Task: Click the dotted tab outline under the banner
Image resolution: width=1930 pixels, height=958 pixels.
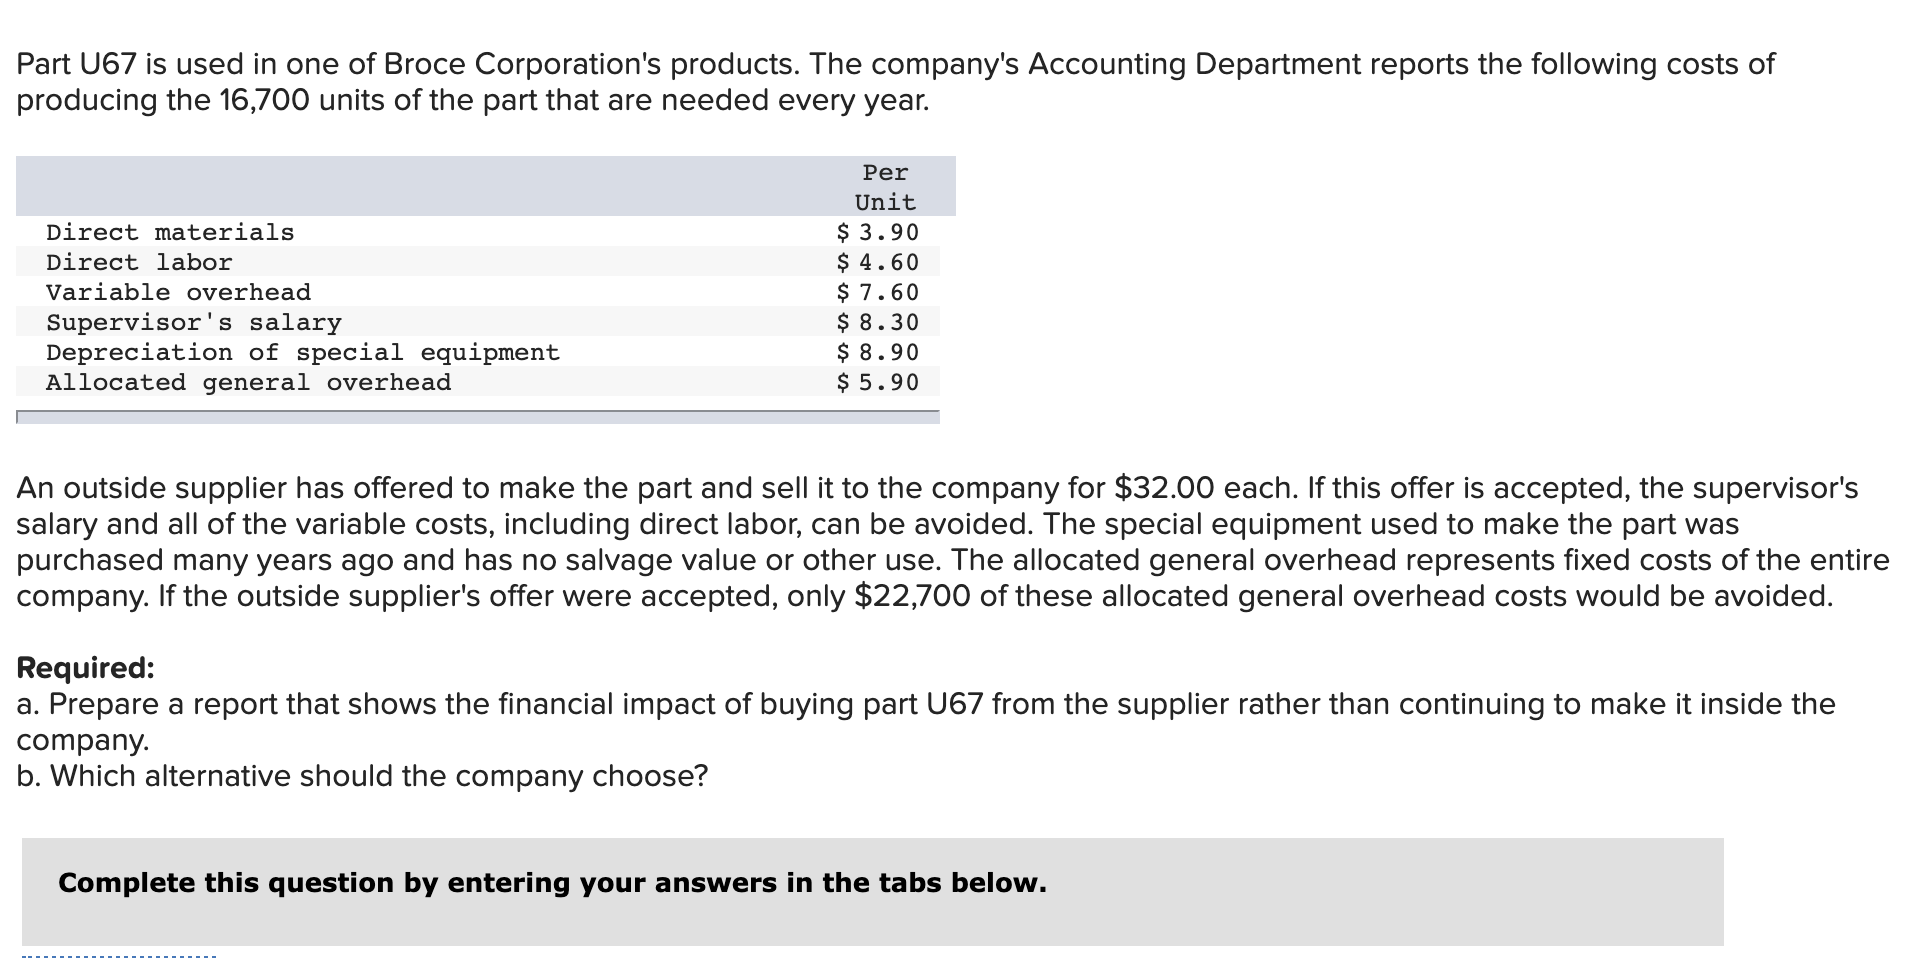Action: [118, 956]
